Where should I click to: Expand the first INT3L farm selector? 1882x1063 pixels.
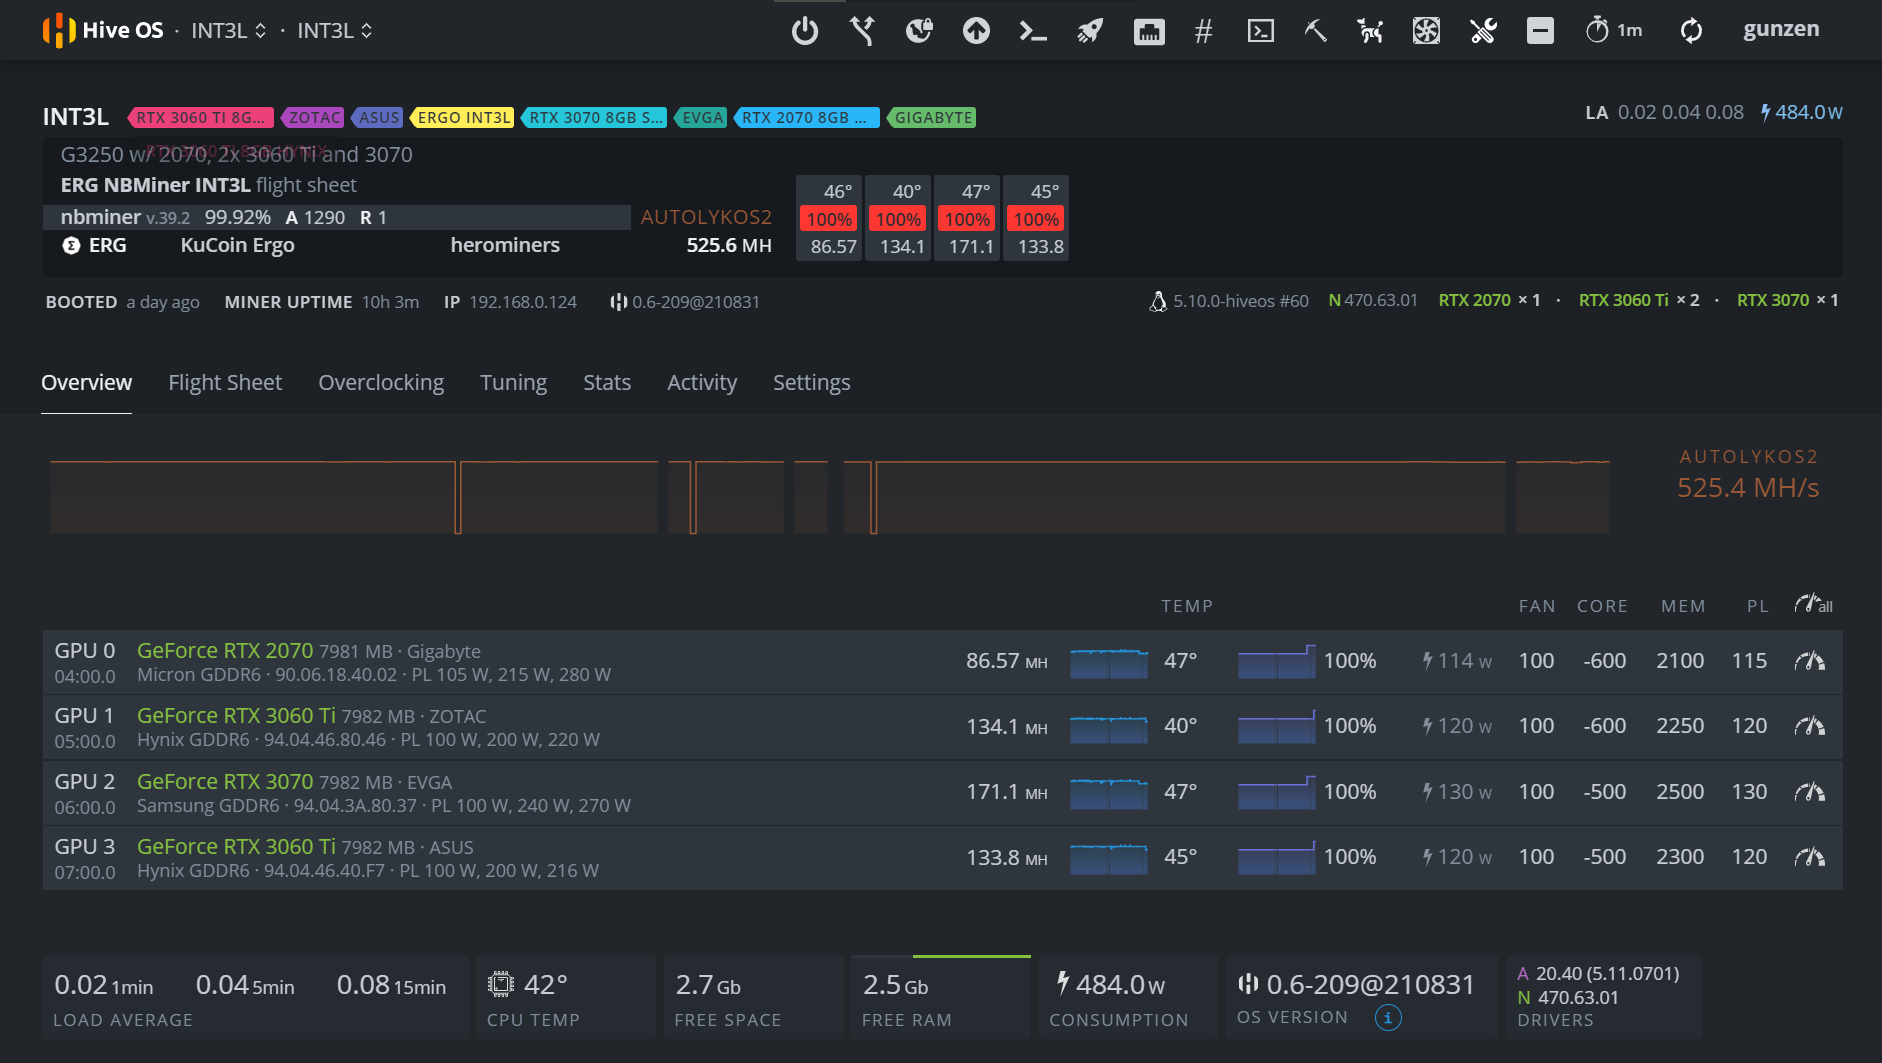tap(229, 31)
